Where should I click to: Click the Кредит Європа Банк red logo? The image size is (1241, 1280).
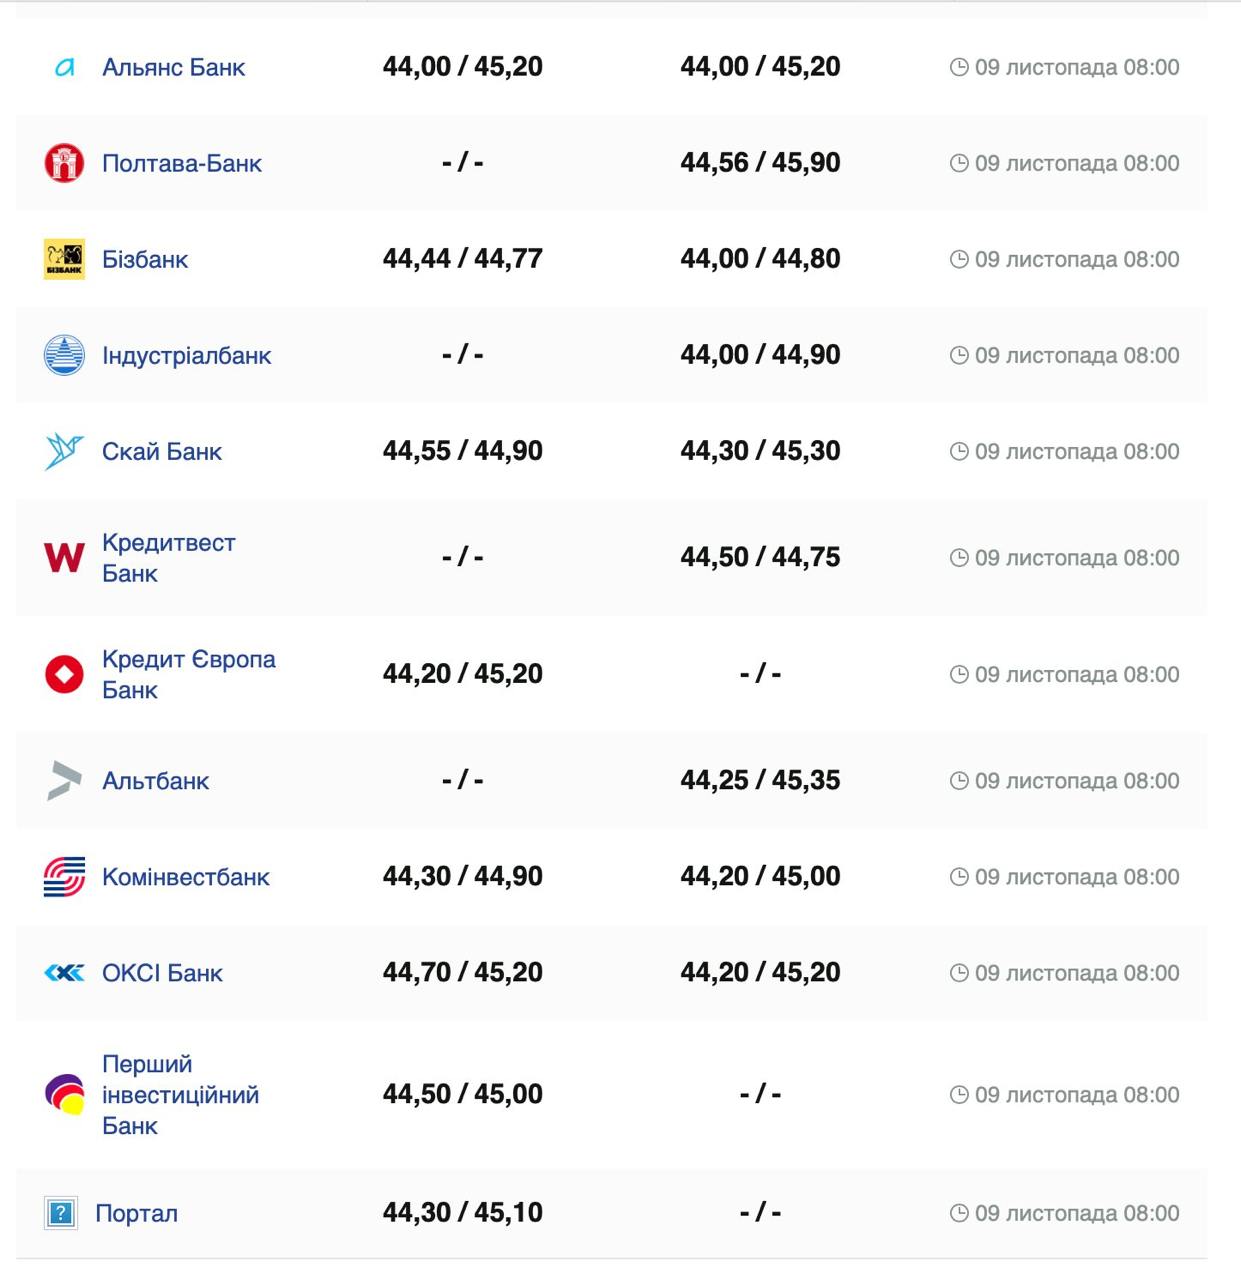(x=64, y=674)
